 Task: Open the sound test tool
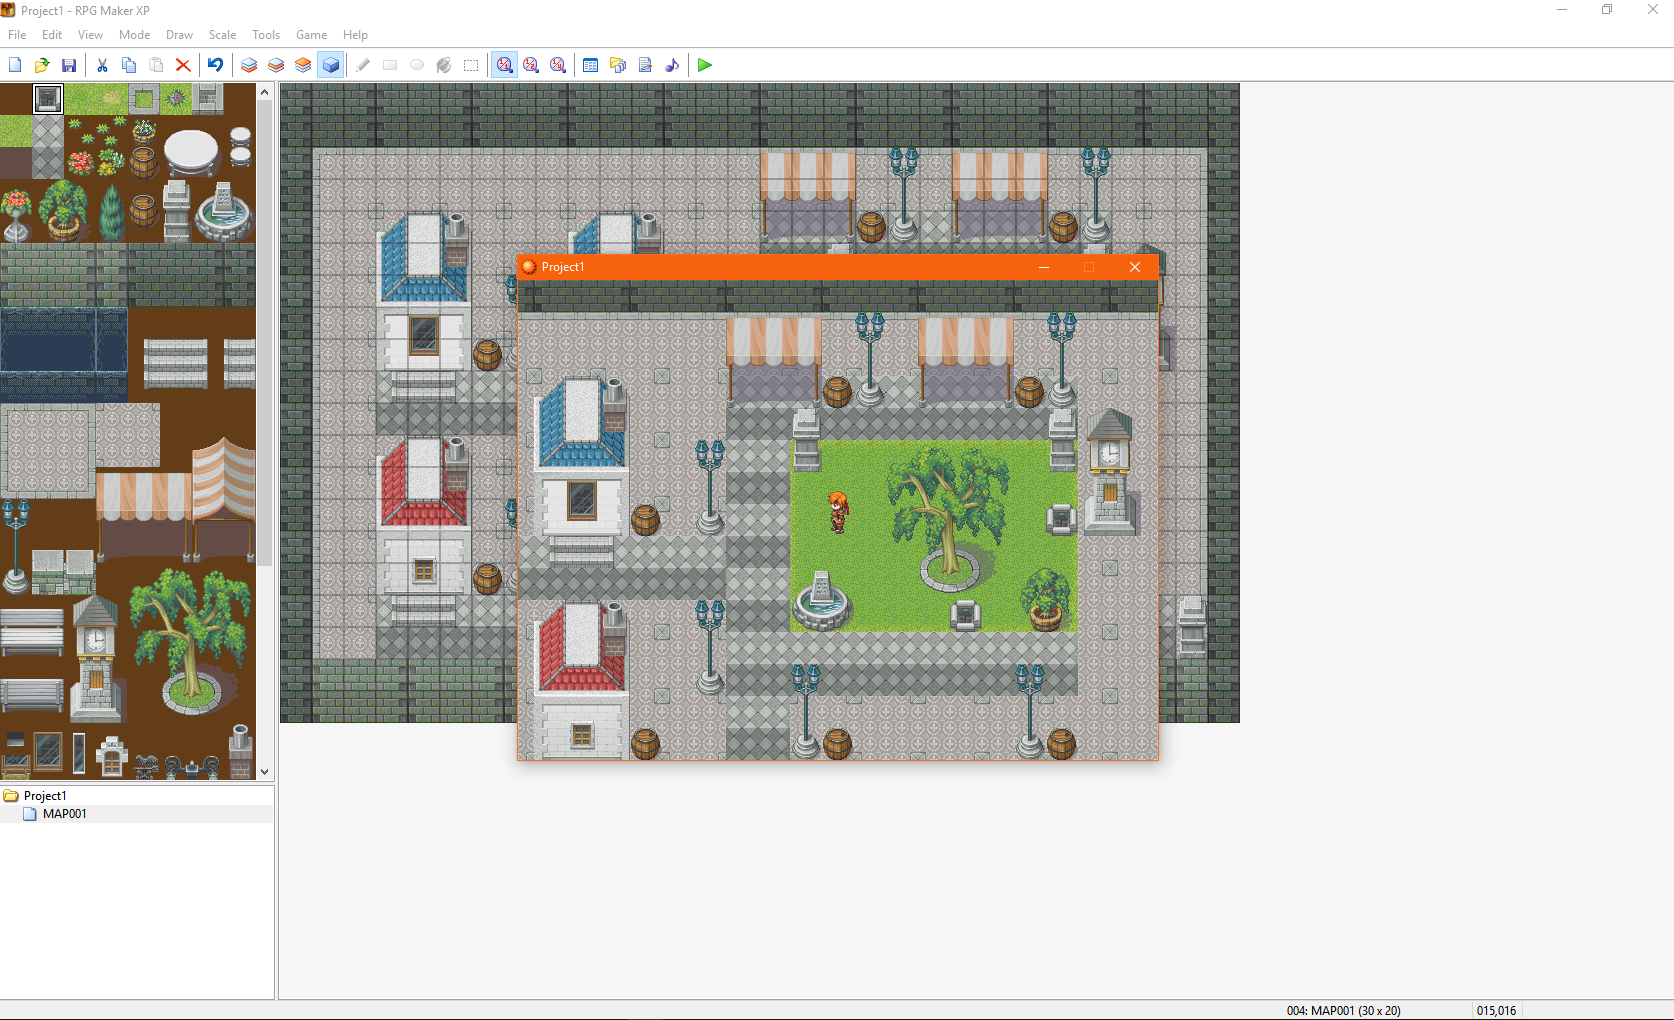672,65
